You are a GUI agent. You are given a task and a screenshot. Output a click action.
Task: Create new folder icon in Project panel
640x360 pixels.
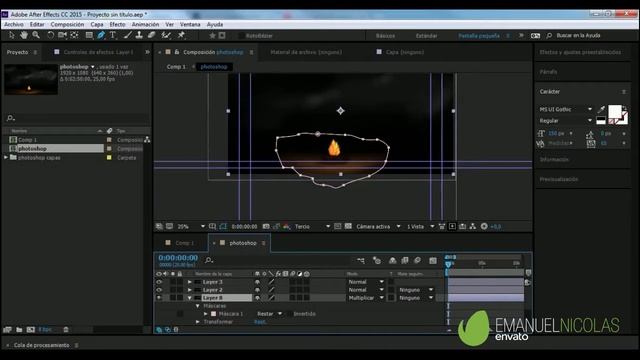19,329
